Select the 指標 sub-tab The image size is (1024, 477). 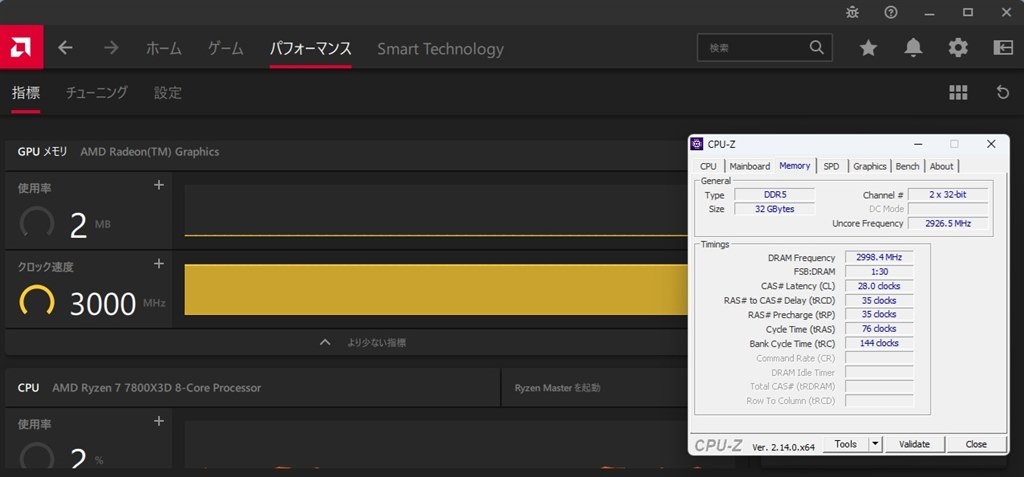click(26, 93)
